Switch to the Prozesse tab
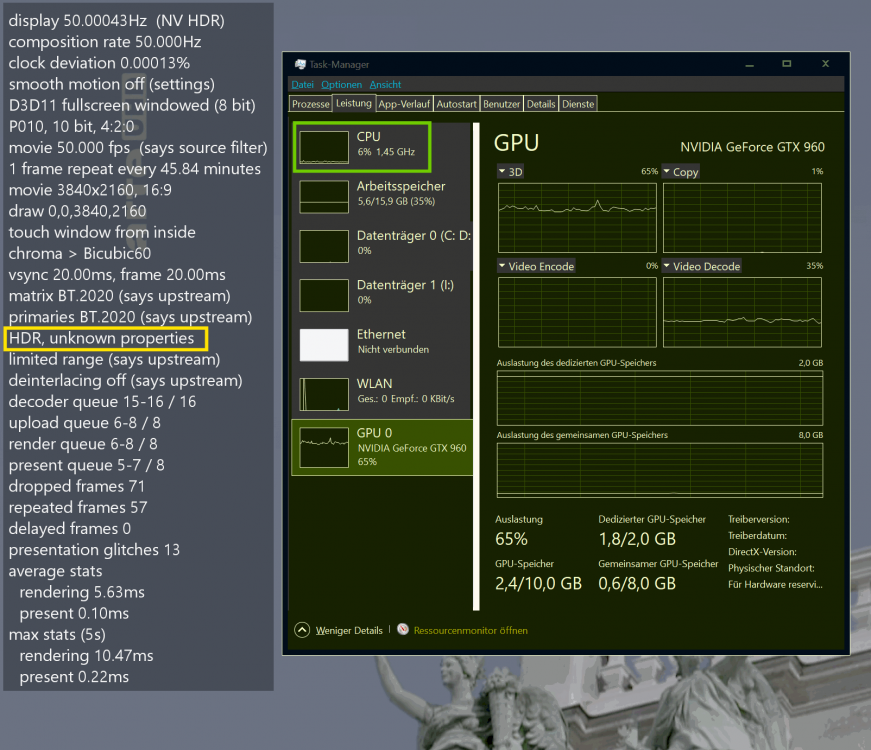This screenshot has height=750, width=871. click(311, 103)
